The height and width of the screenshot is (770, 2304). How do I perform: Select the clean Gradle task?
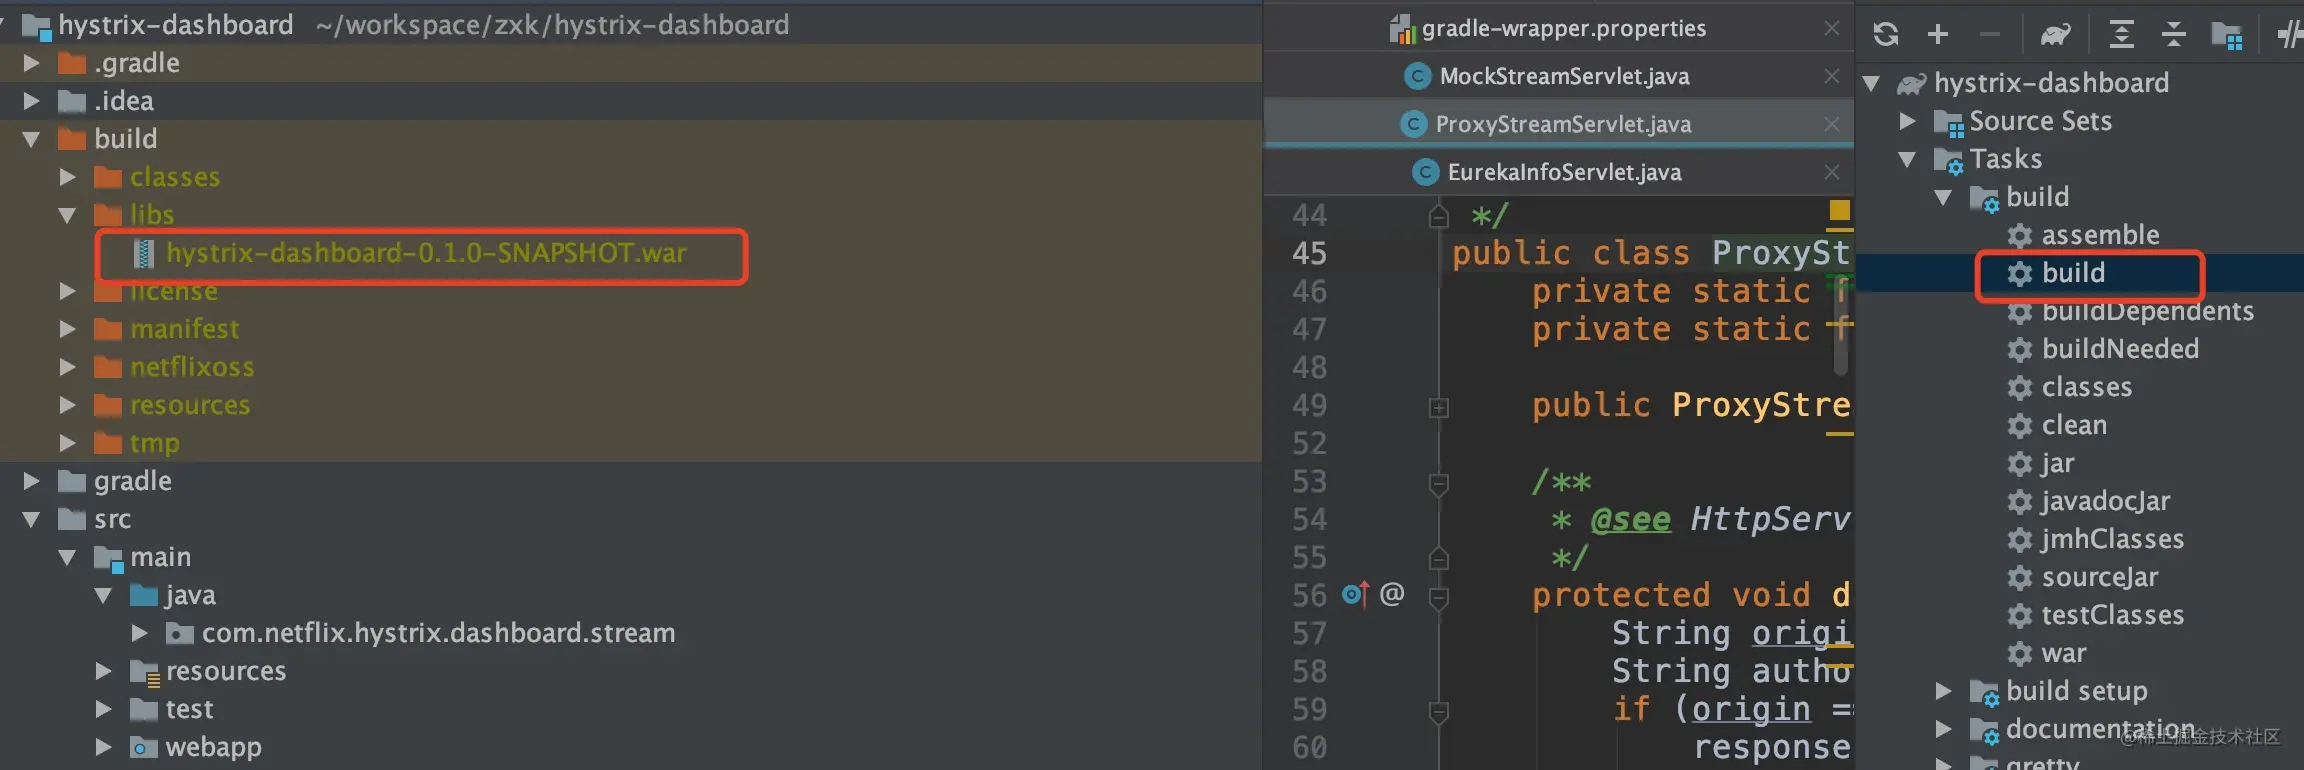coord(2074,425)
